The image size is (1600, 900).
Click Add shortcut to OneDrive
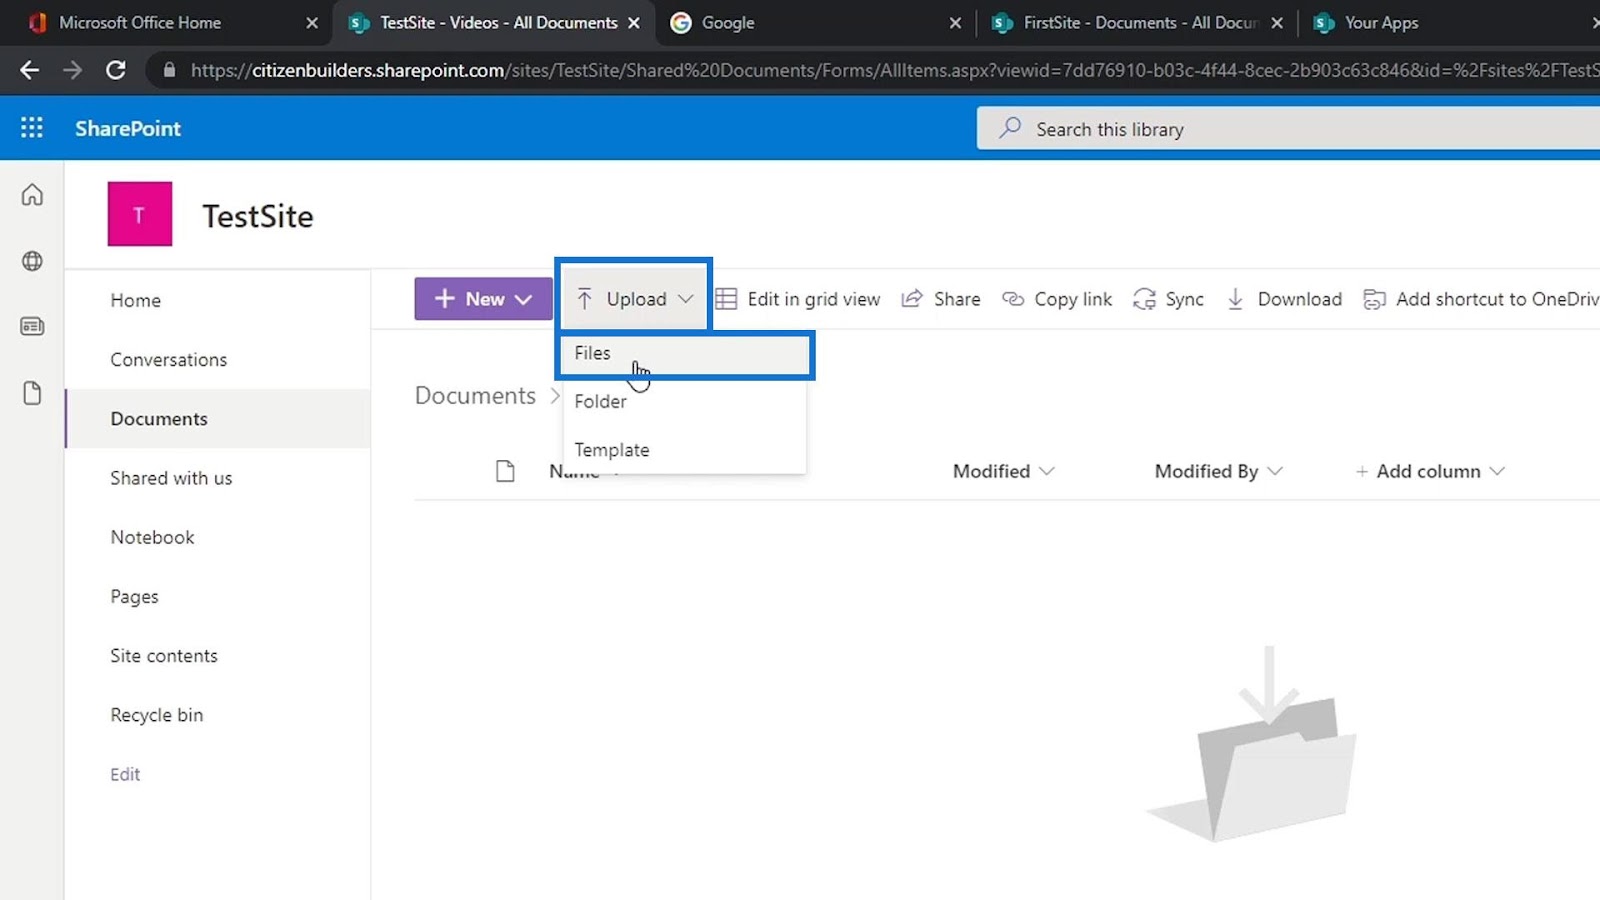pos(1481,299)
